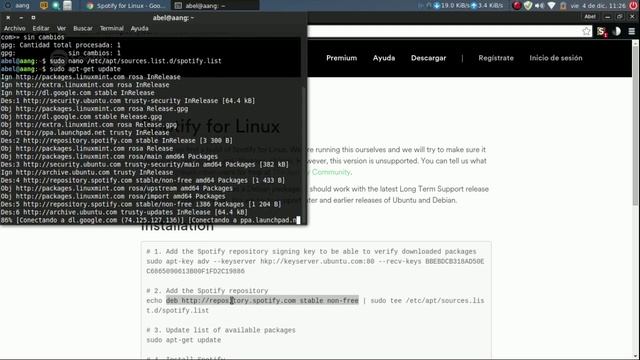640x360 pixels.
Task: Click the red round tray icon
Action: (x=517, y=5)
